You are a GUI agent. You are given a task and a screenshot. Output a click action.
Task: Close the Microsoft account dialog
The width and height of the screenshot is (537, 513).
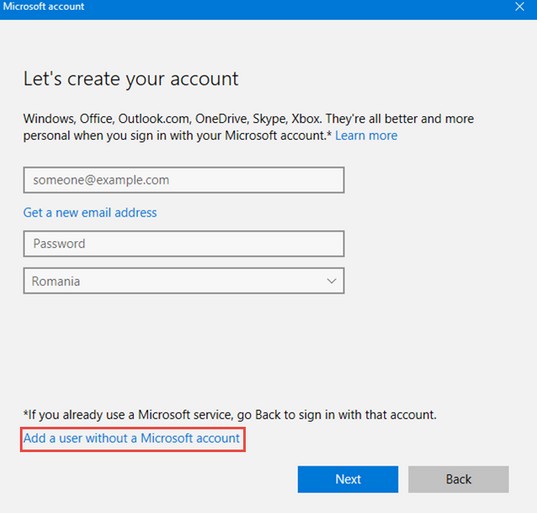pos(519,7)
